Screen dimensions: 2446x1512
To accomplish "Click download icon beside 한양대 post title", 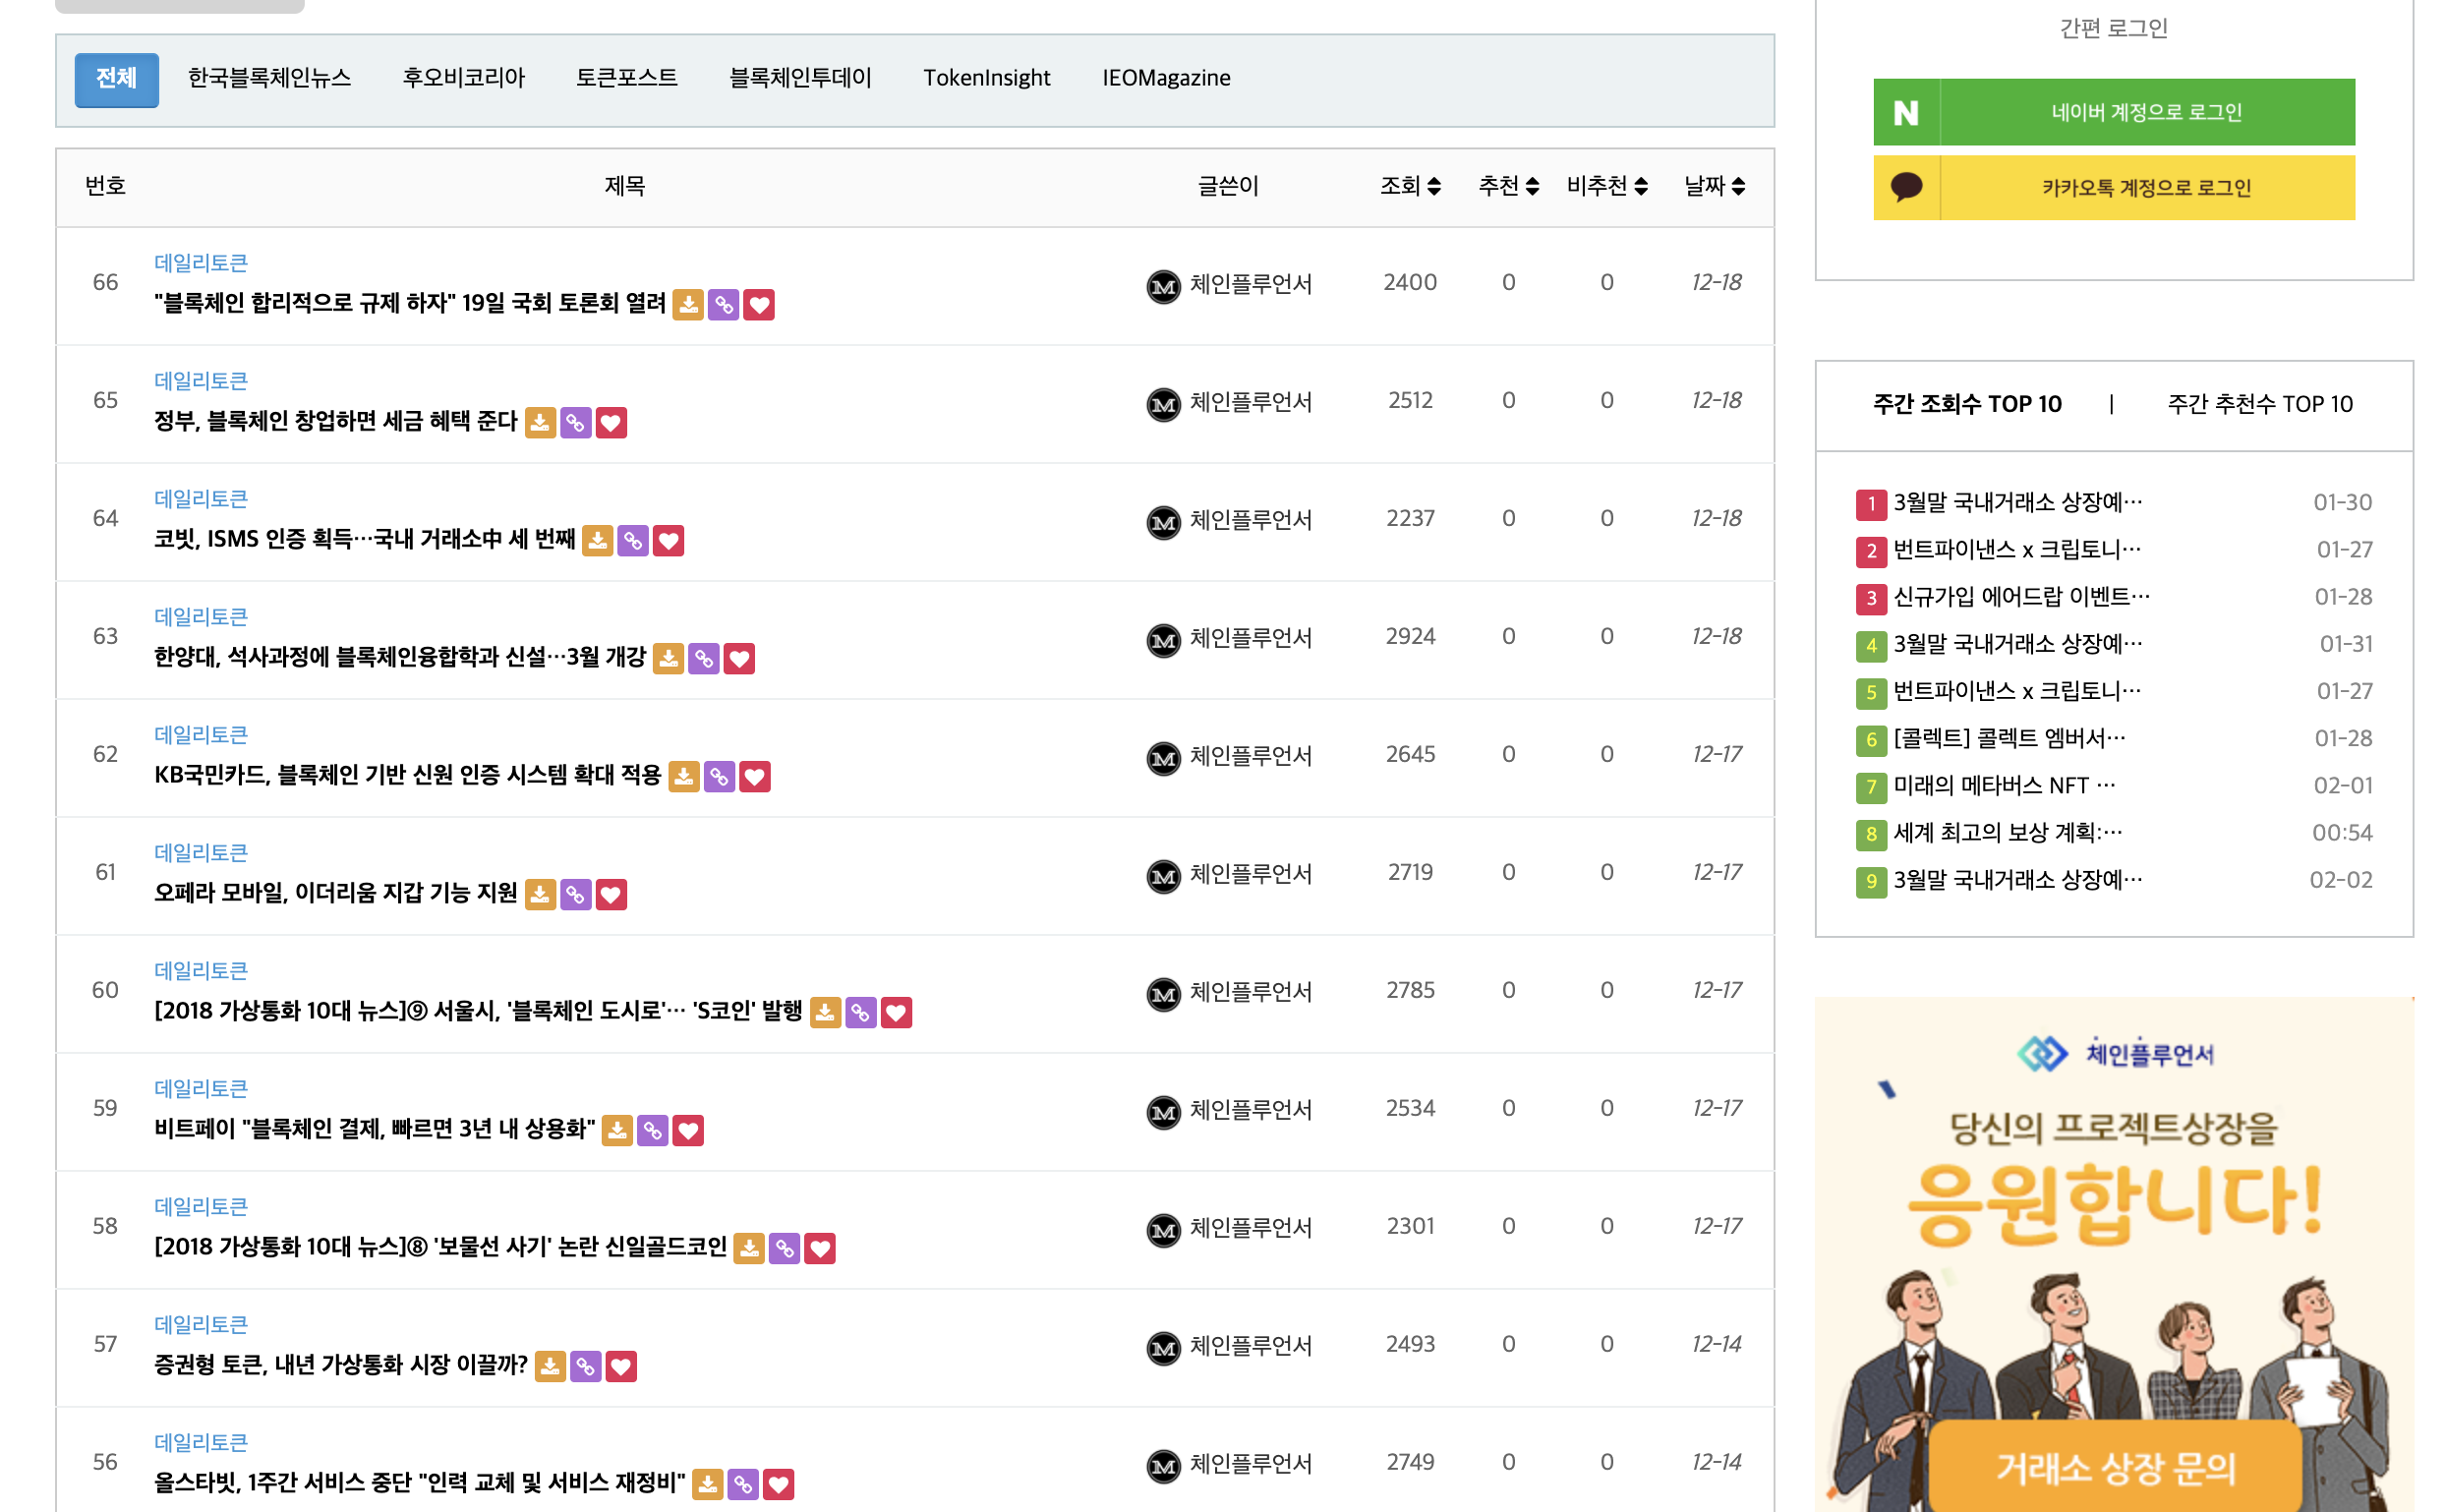I will (x=668, y=658).
